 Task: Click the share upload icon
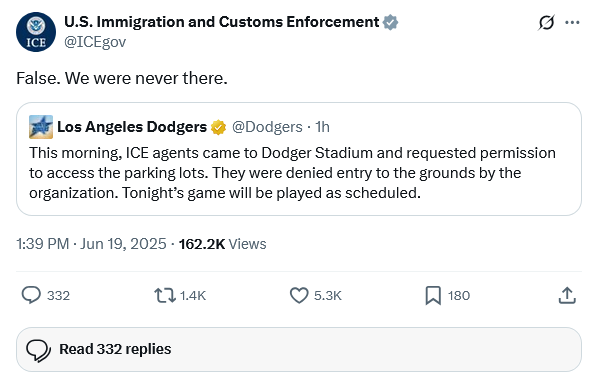pyautogui.click(x=567, y=295)
